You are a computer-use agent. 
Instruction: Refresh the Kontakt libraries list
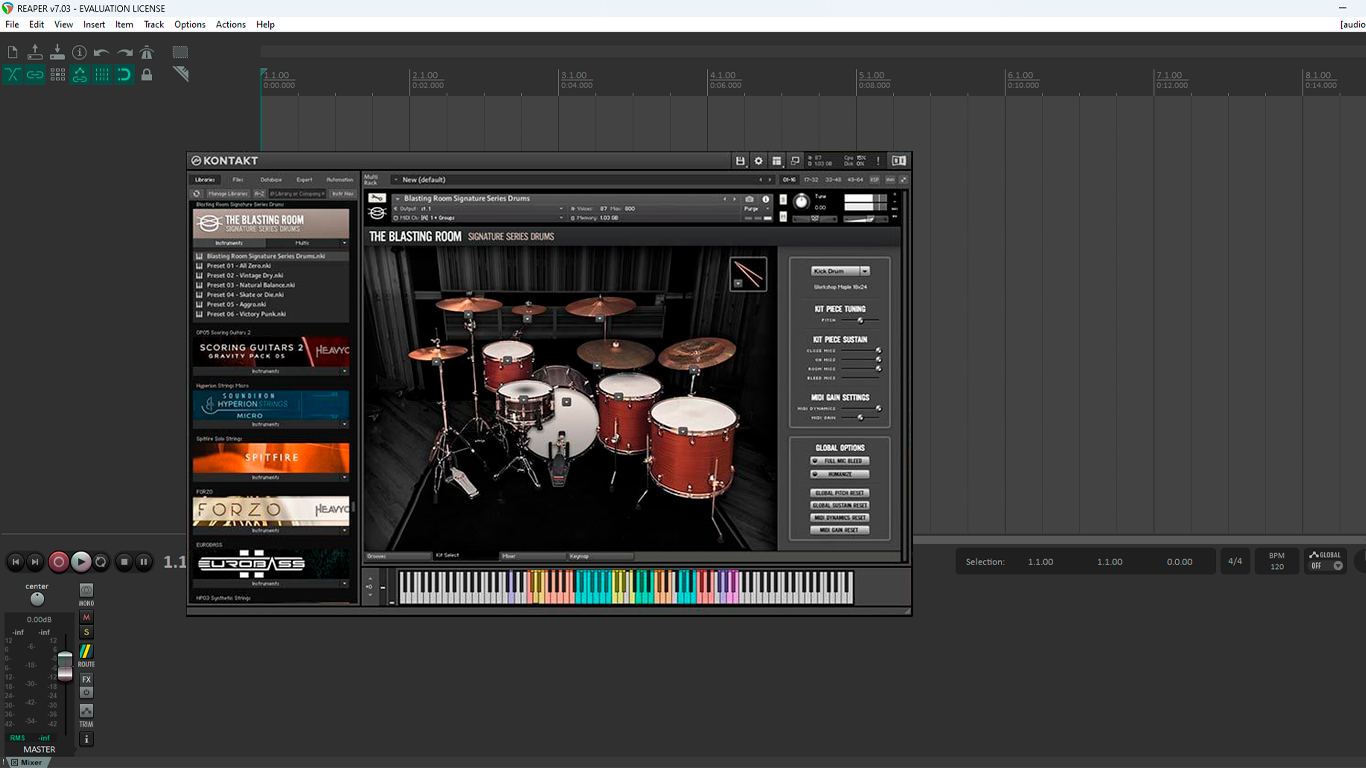click(197, 194)
